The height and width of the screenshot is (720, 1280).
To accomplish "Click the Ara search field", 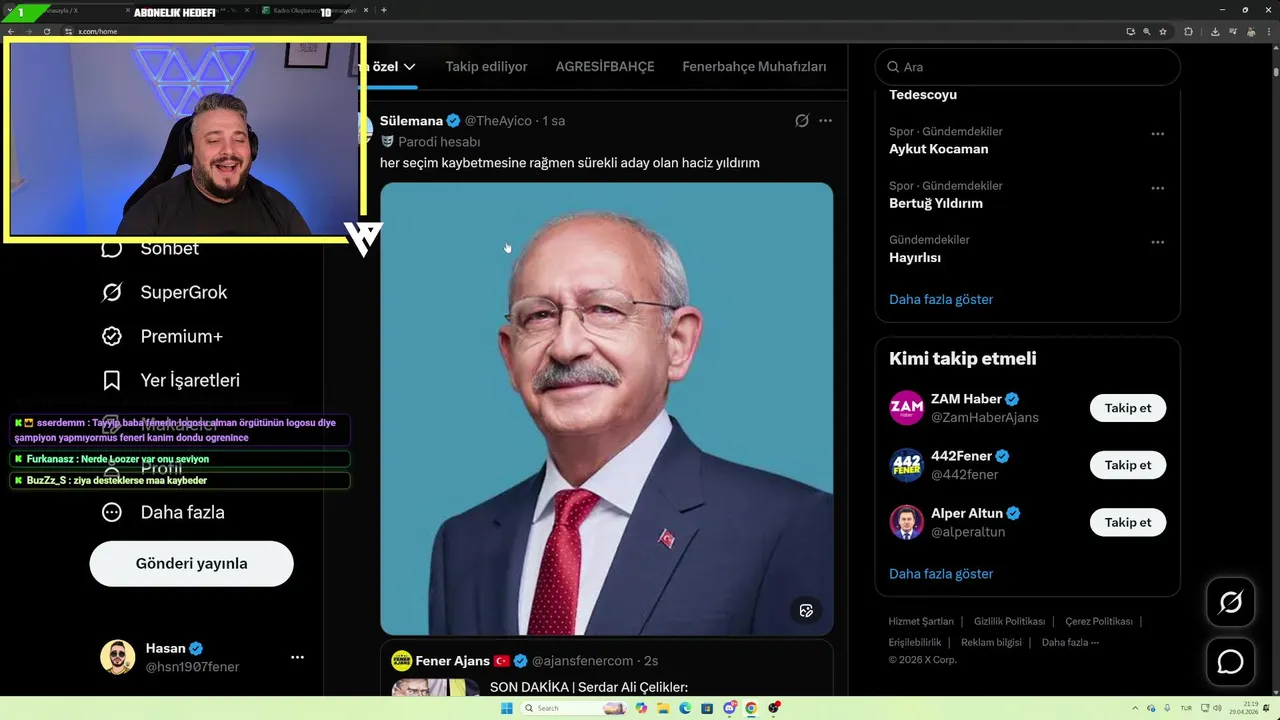I will click(x=1027, y=67).
